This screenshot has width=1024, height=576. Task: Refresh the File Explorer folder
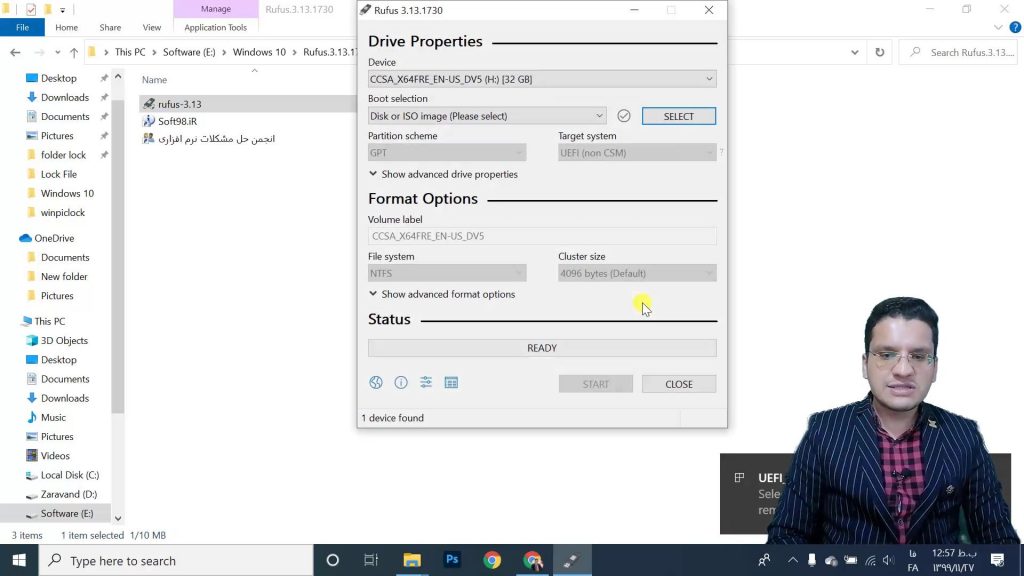click(880, 52)
